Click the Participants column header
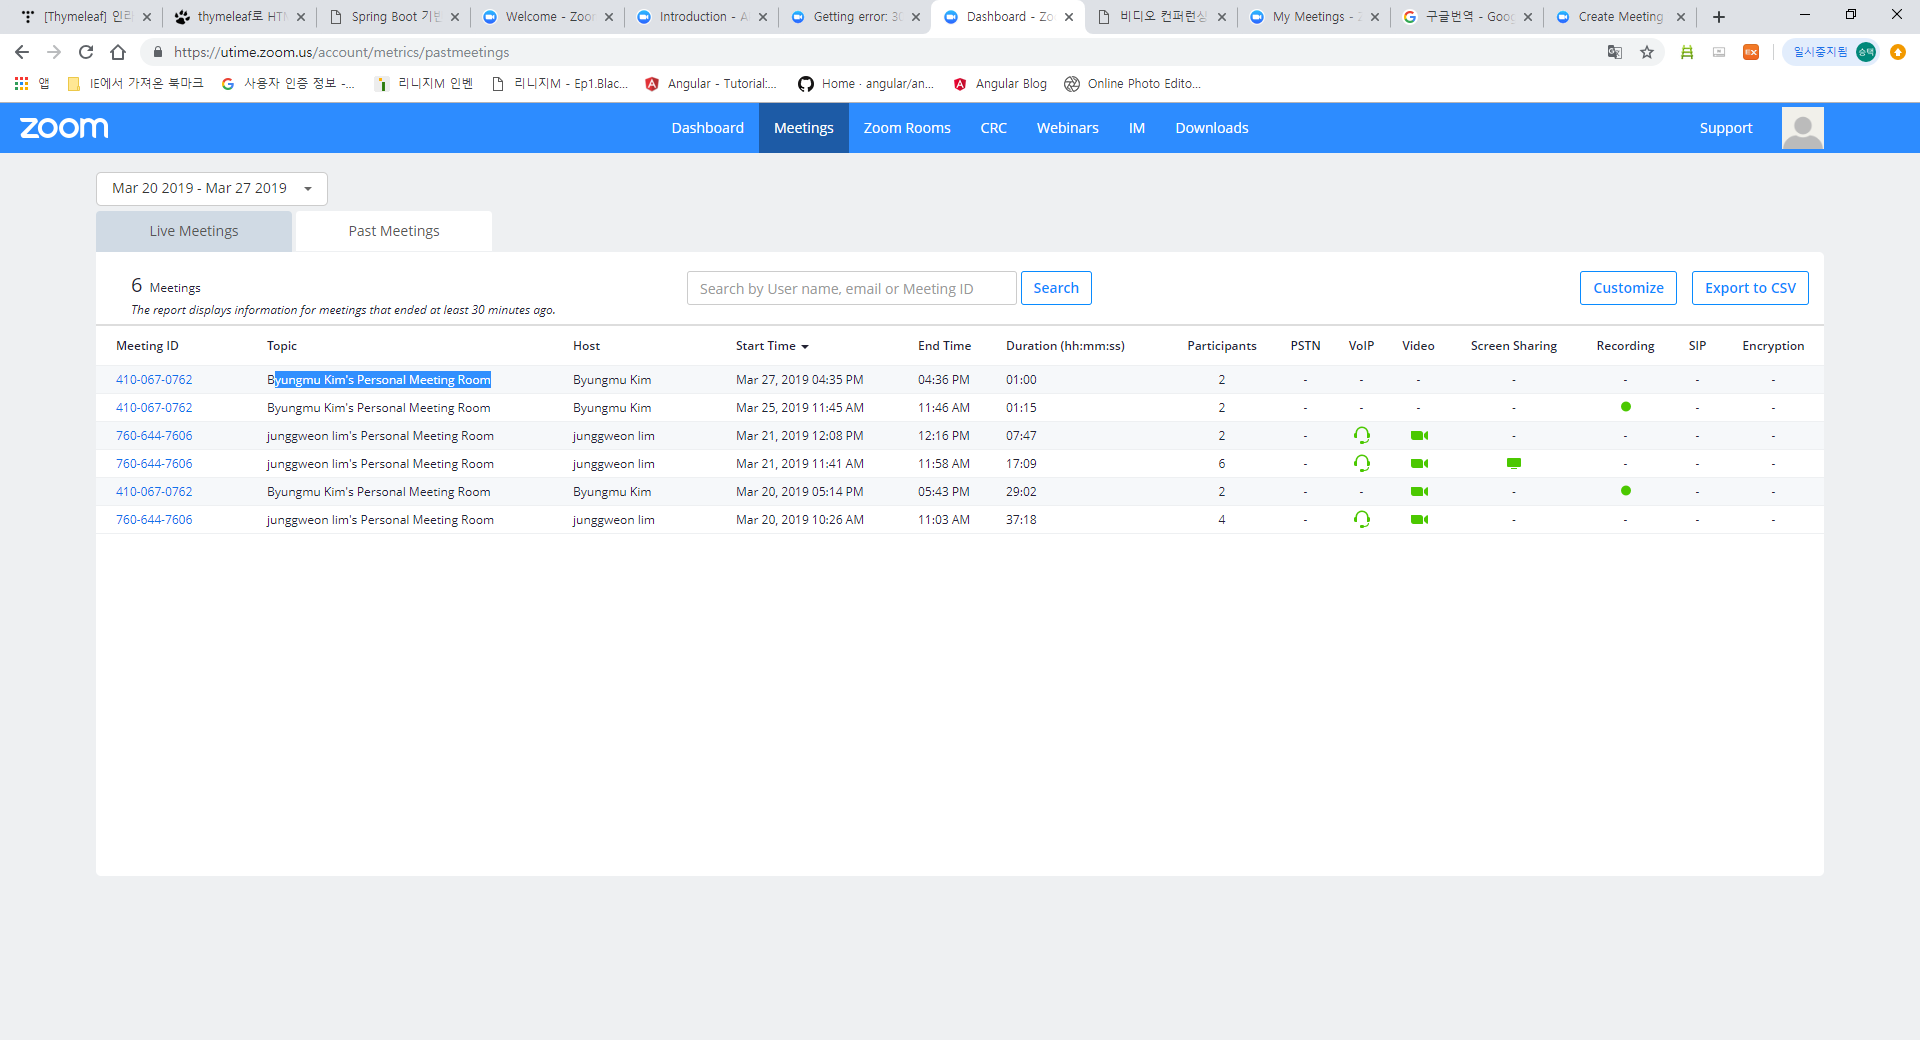Viewport: 1920px width, 1040px height. coord(1222,346)
